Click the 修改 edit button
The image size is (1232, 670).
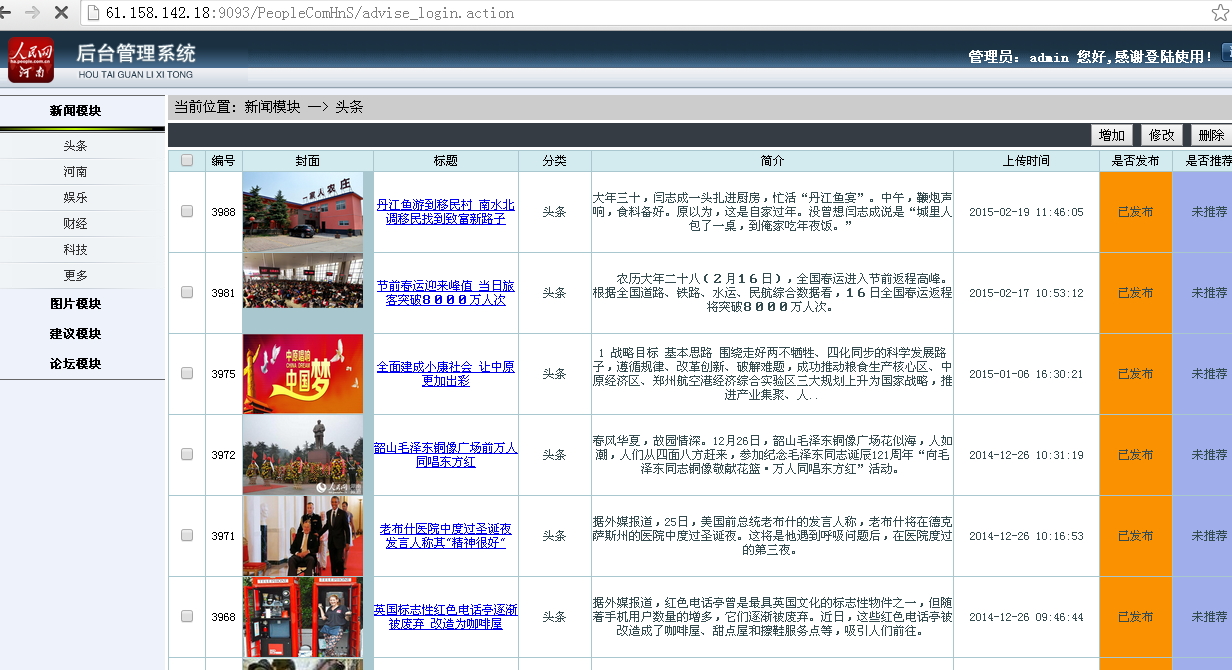tap(1161, 135)
